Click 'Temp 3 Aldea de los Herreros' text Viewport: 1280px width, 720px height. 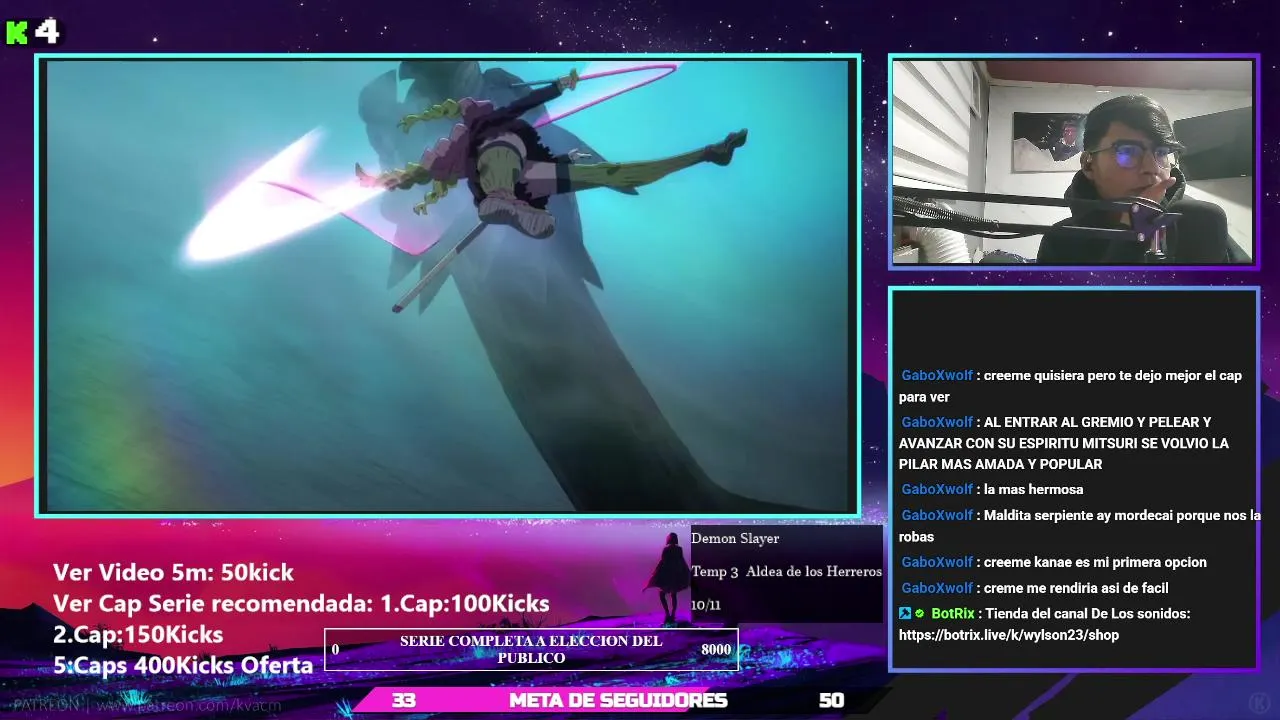click(x=786, y=571)
